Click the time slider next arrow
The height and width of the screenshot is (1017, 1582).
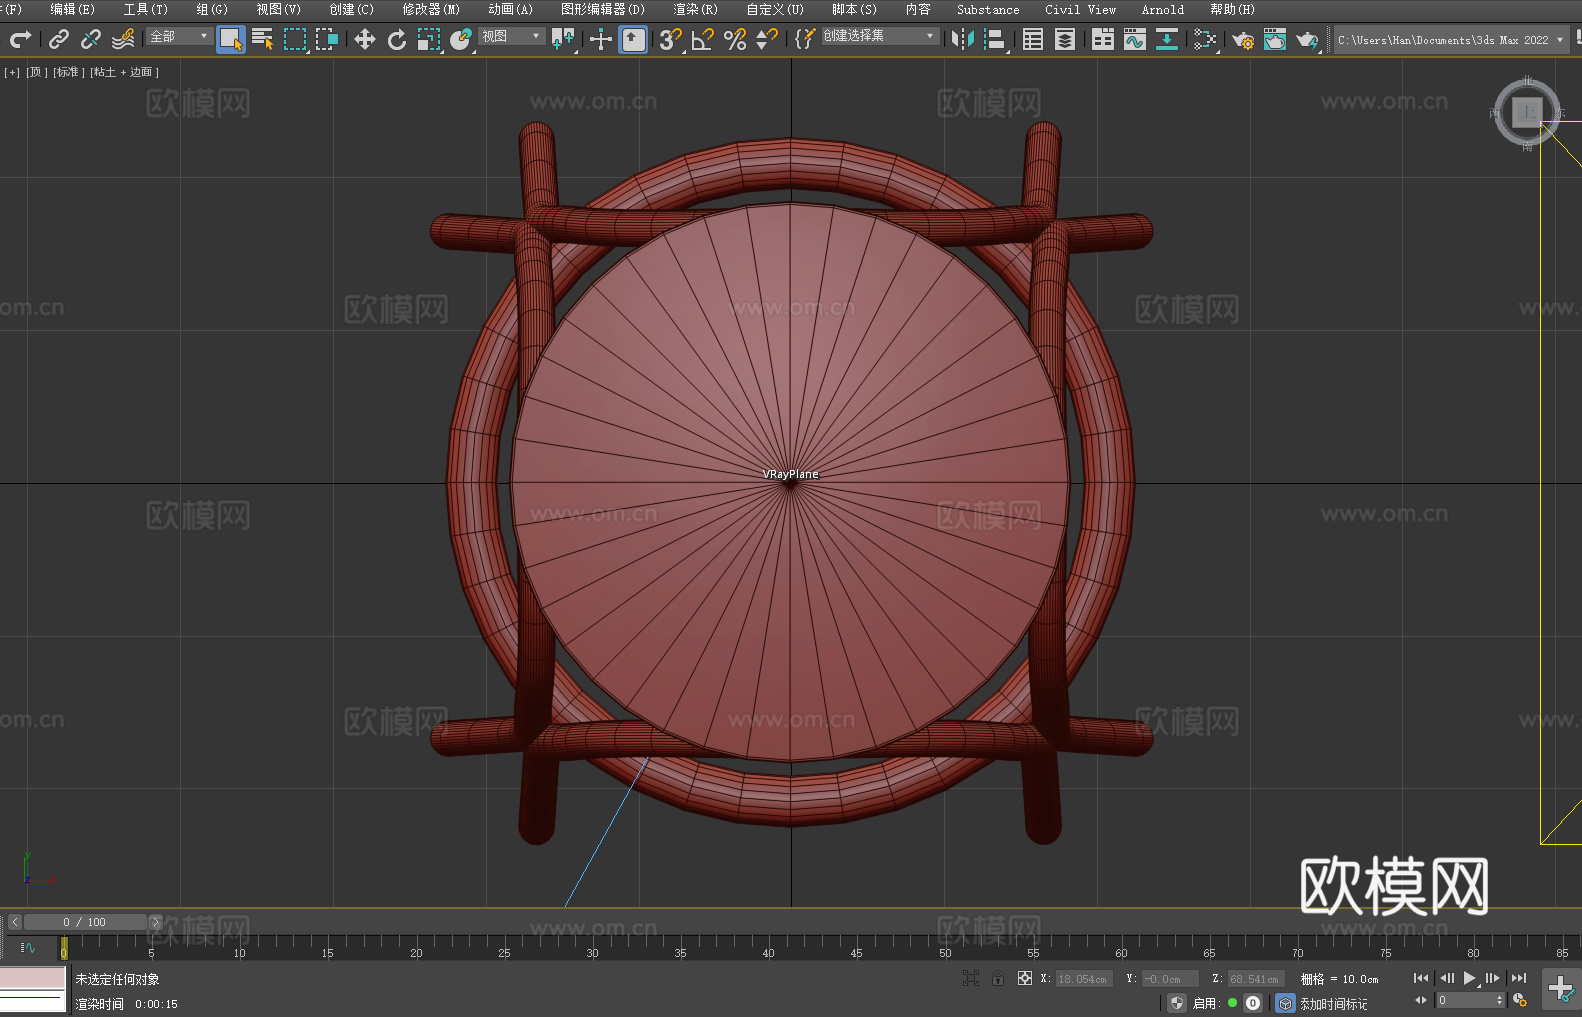click(x=155, y=922)
